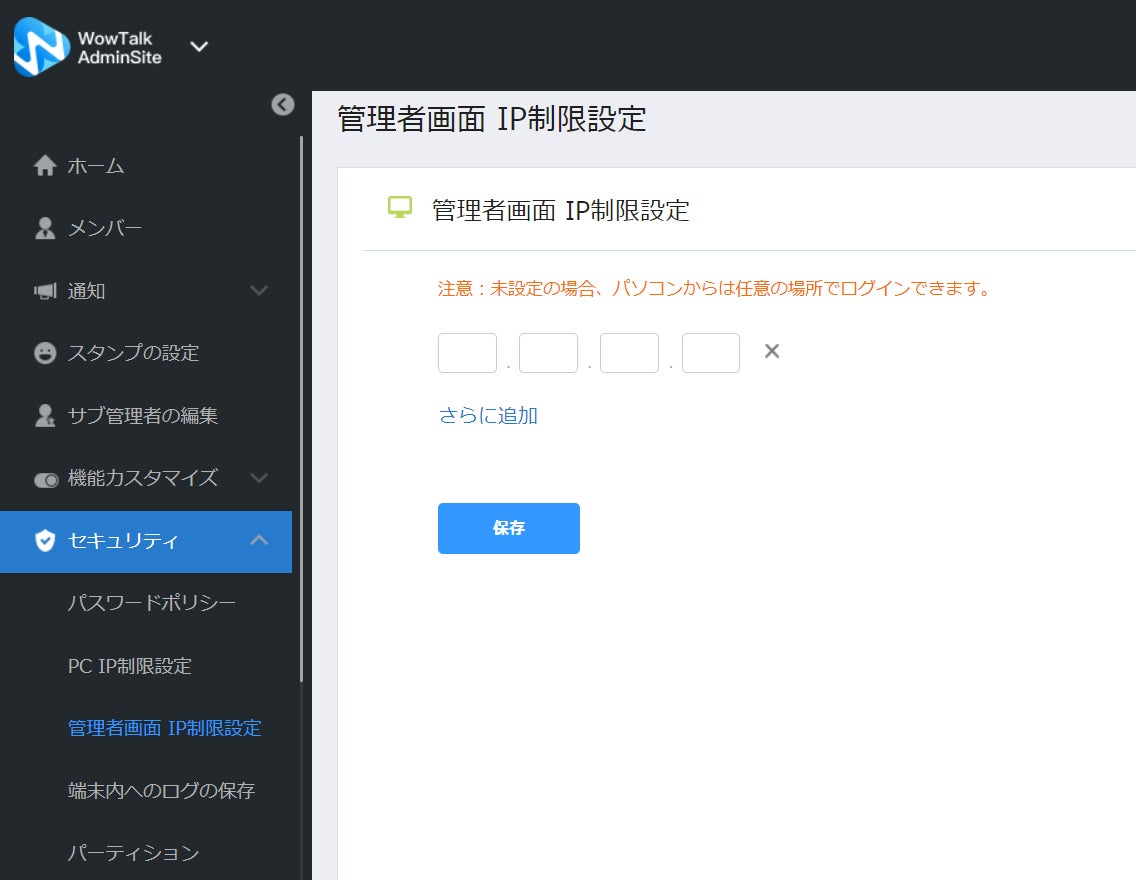Collapse the セキュリティ section chevron
The height and width of the screenshot is (880, 1136).
tap(259, 540)
